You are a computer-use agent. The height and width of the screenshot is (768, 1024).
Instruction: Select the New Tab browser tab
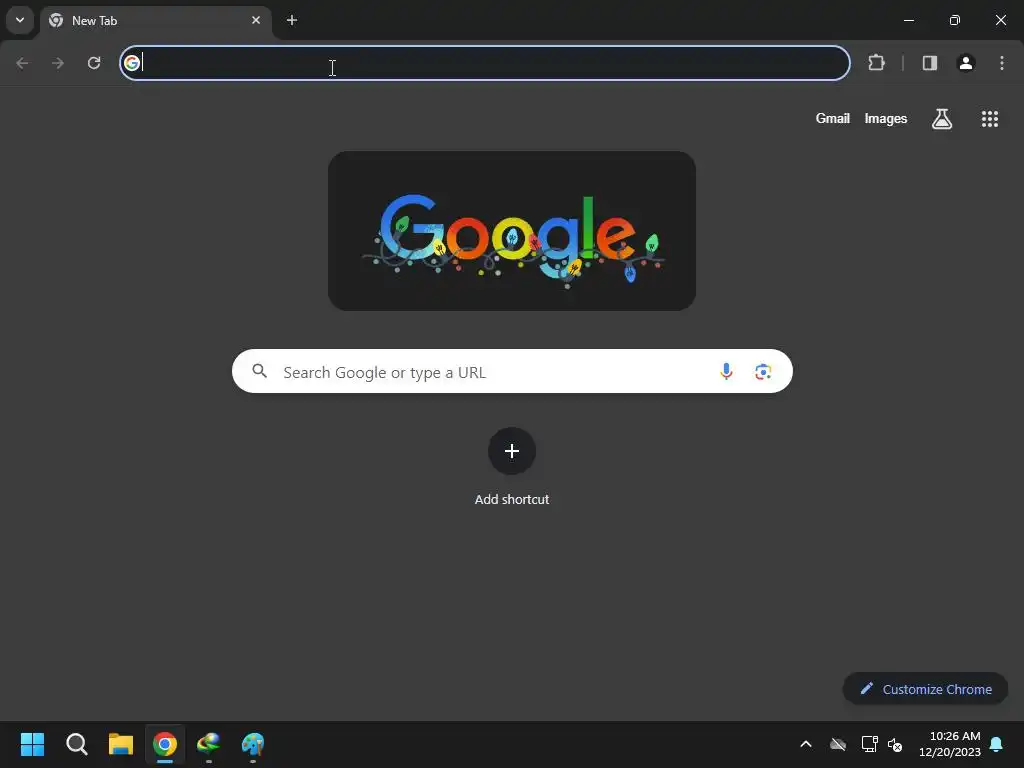155,21
